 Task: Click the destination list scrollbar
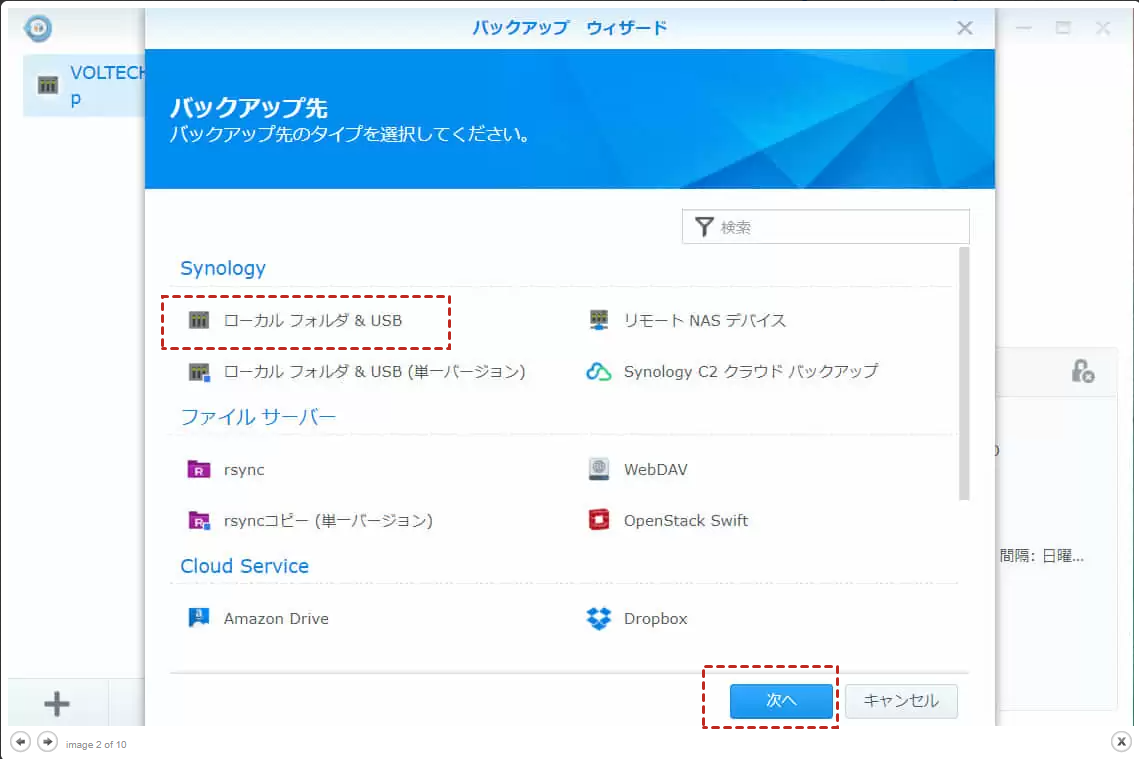point(964,373)
